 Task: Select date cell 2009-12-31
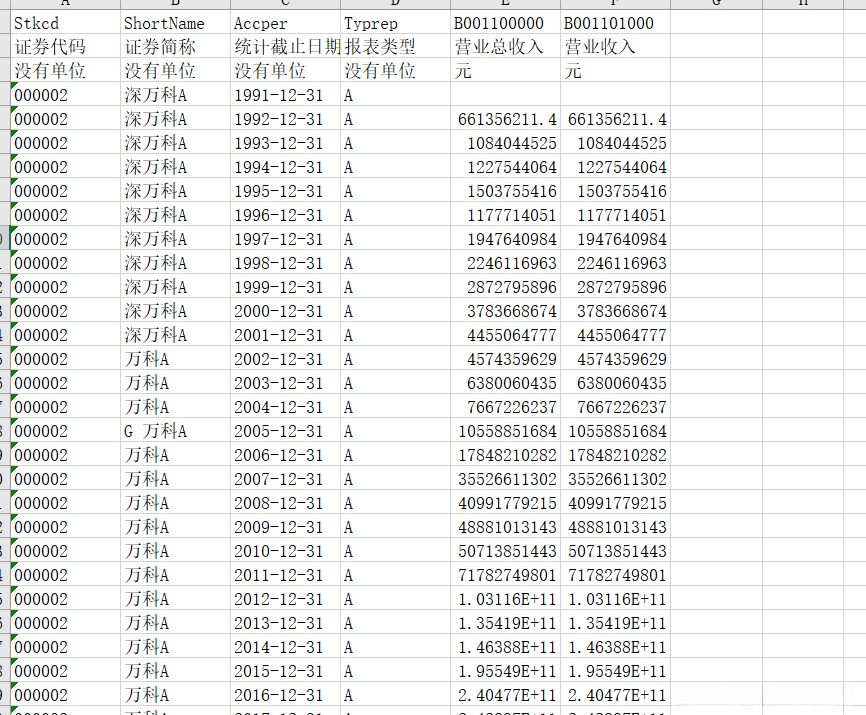(286, 527)
